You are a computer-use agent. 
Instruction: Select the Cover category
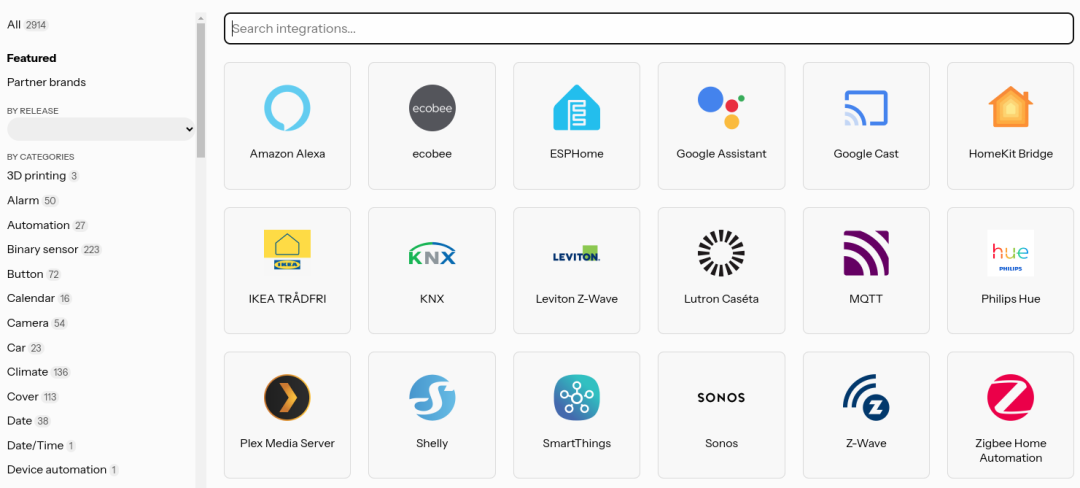(x=33, y=396)
